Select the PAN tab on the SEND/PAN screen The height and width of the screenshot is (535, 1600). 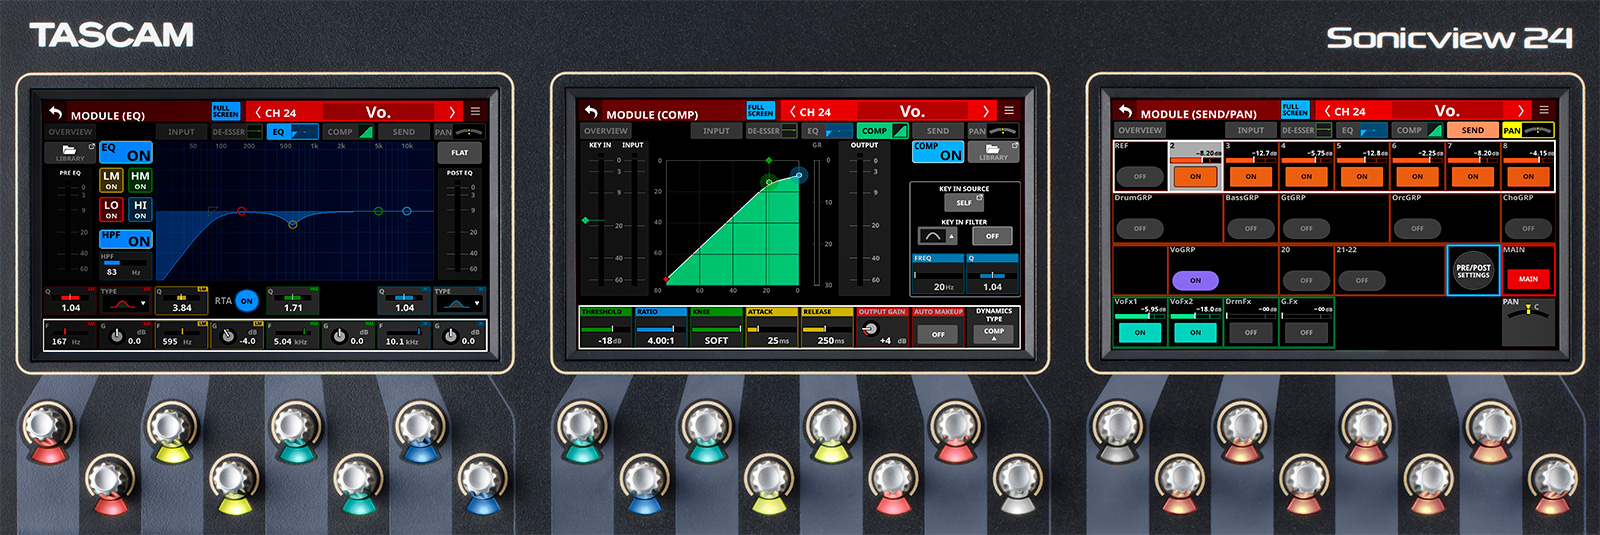click(1528, 130)
